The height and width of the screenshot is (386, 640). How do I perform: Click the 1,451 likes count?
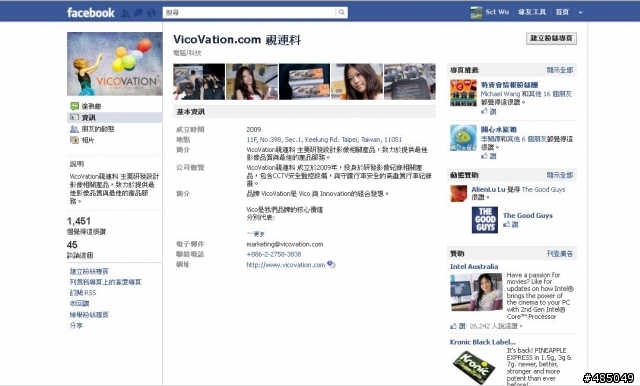coord(79,221)
